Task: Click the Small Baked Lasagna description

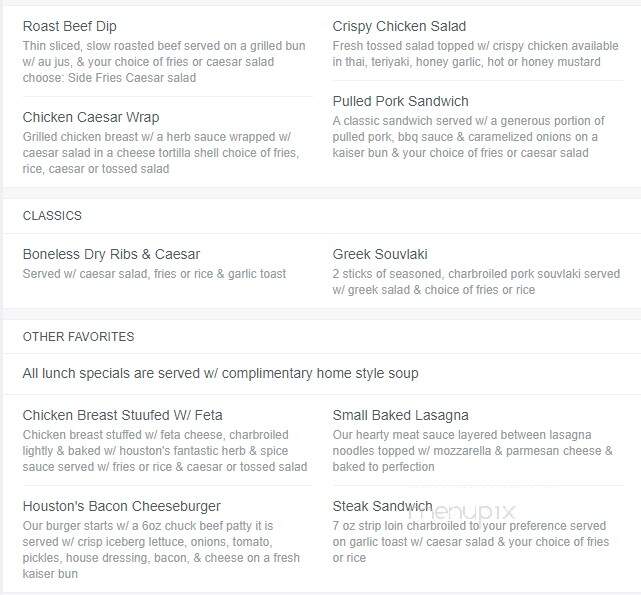Action: [473, 451]
